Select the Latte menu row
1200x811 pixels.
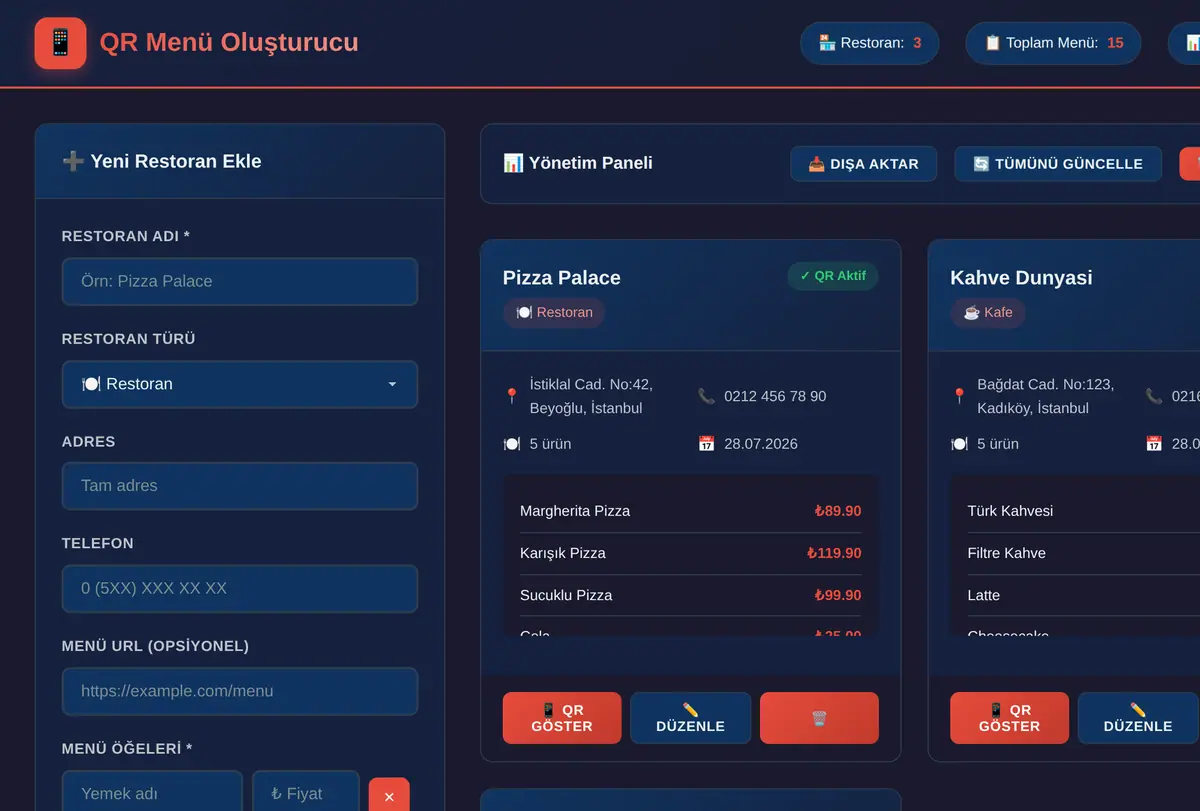click(x=1084, y=595)
